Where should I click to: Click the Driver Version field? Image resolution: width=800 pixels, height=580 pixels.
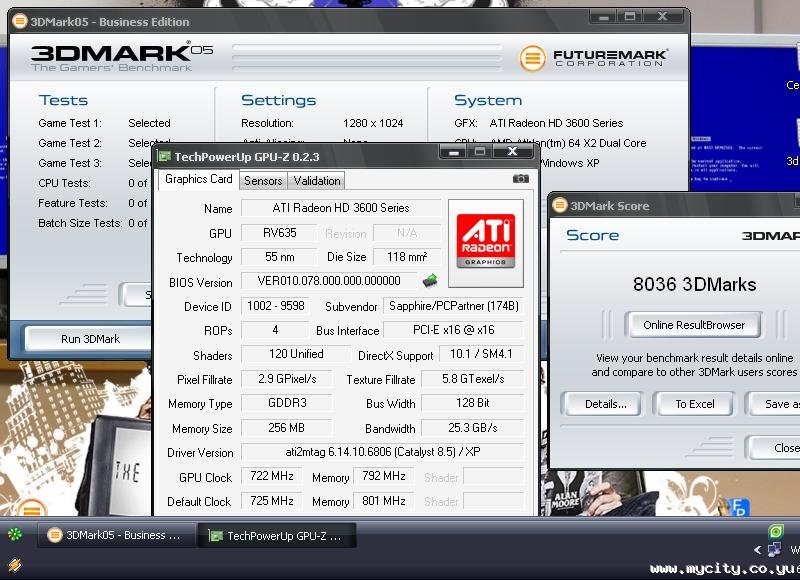coord(383,451)
